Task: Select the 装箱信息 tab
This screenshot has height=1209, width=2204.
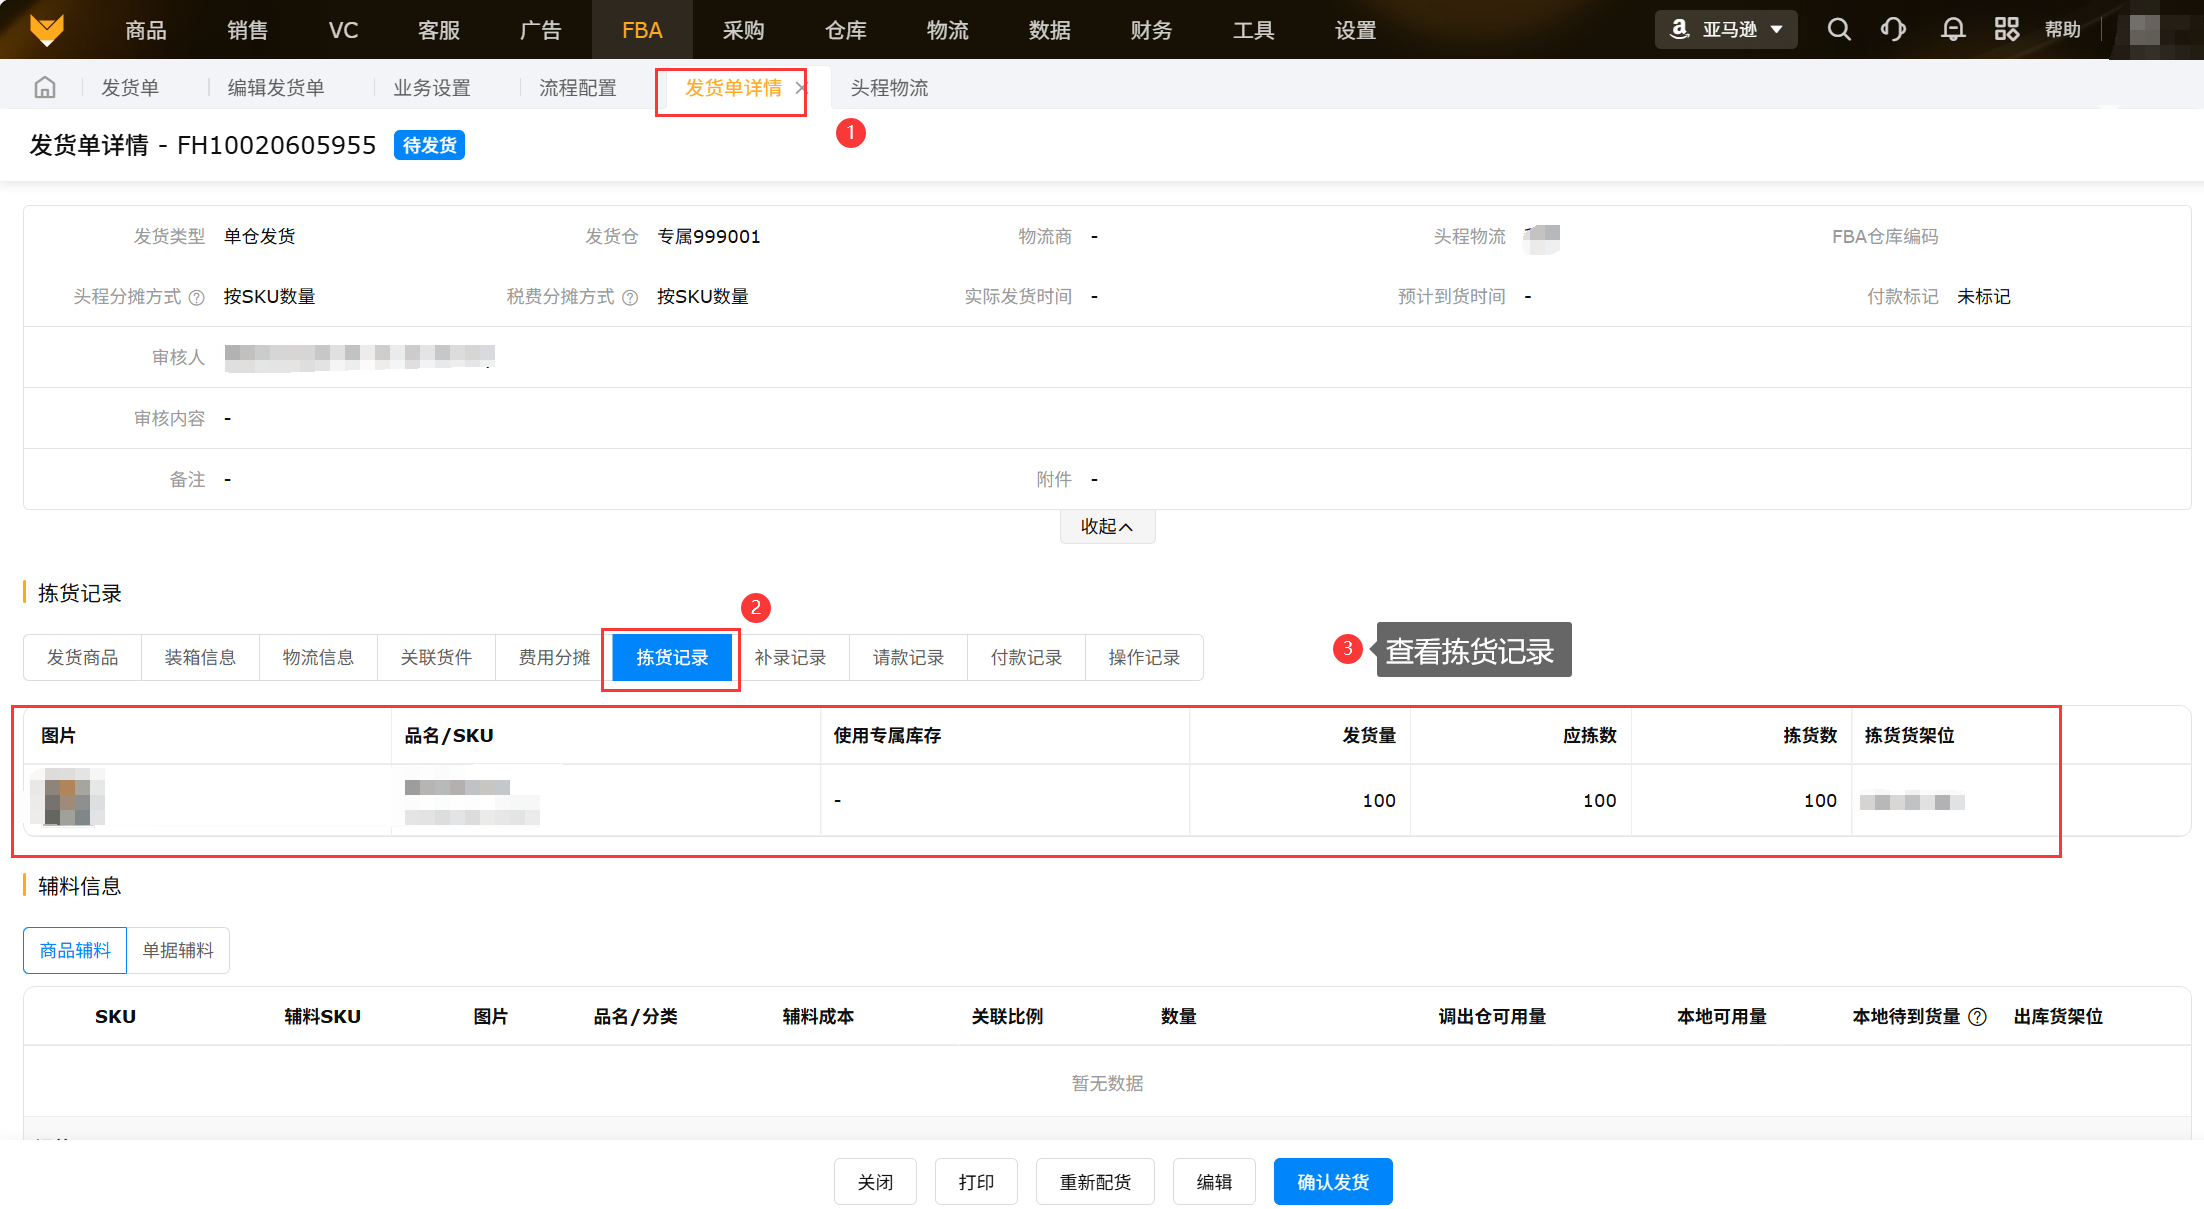Action: pyautogui.click(x=200, y=657)
